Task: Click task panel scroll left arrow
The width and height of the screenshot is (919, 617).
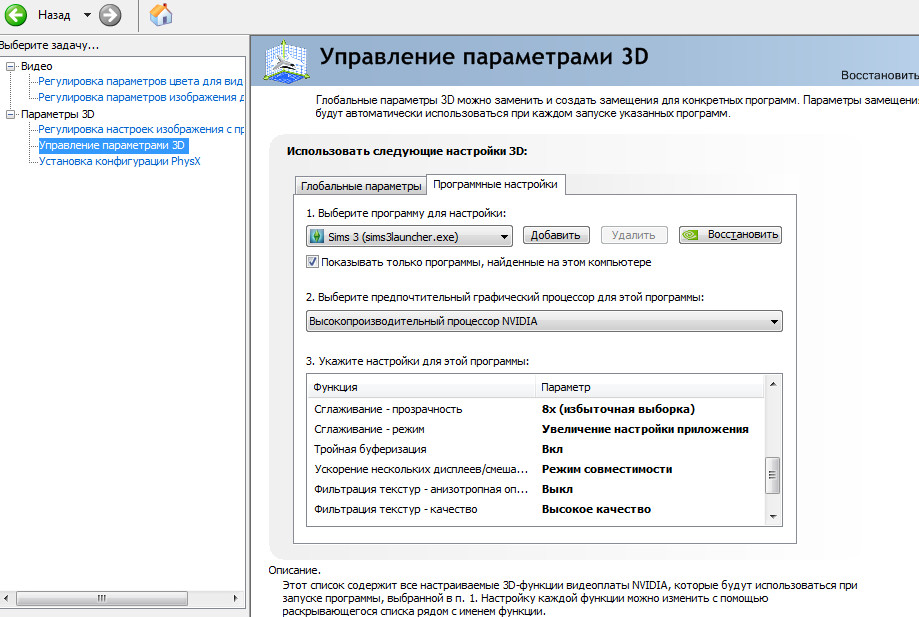Action: click(x=6, y=598)
